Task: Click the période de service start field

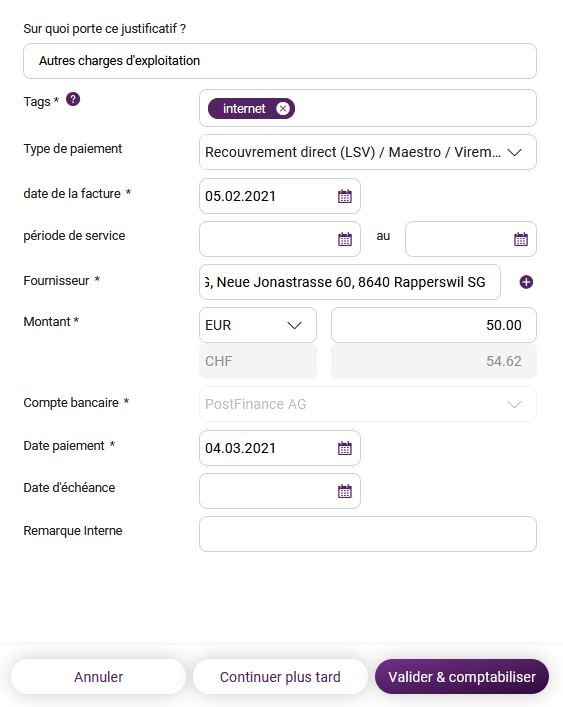Action: [x=280, y=239]
